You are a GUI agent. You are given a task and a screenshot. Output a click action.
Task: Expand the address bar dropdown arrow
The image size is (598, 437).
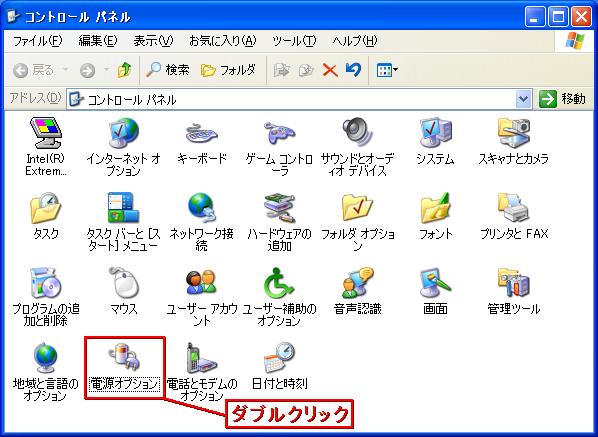[524, 100]
